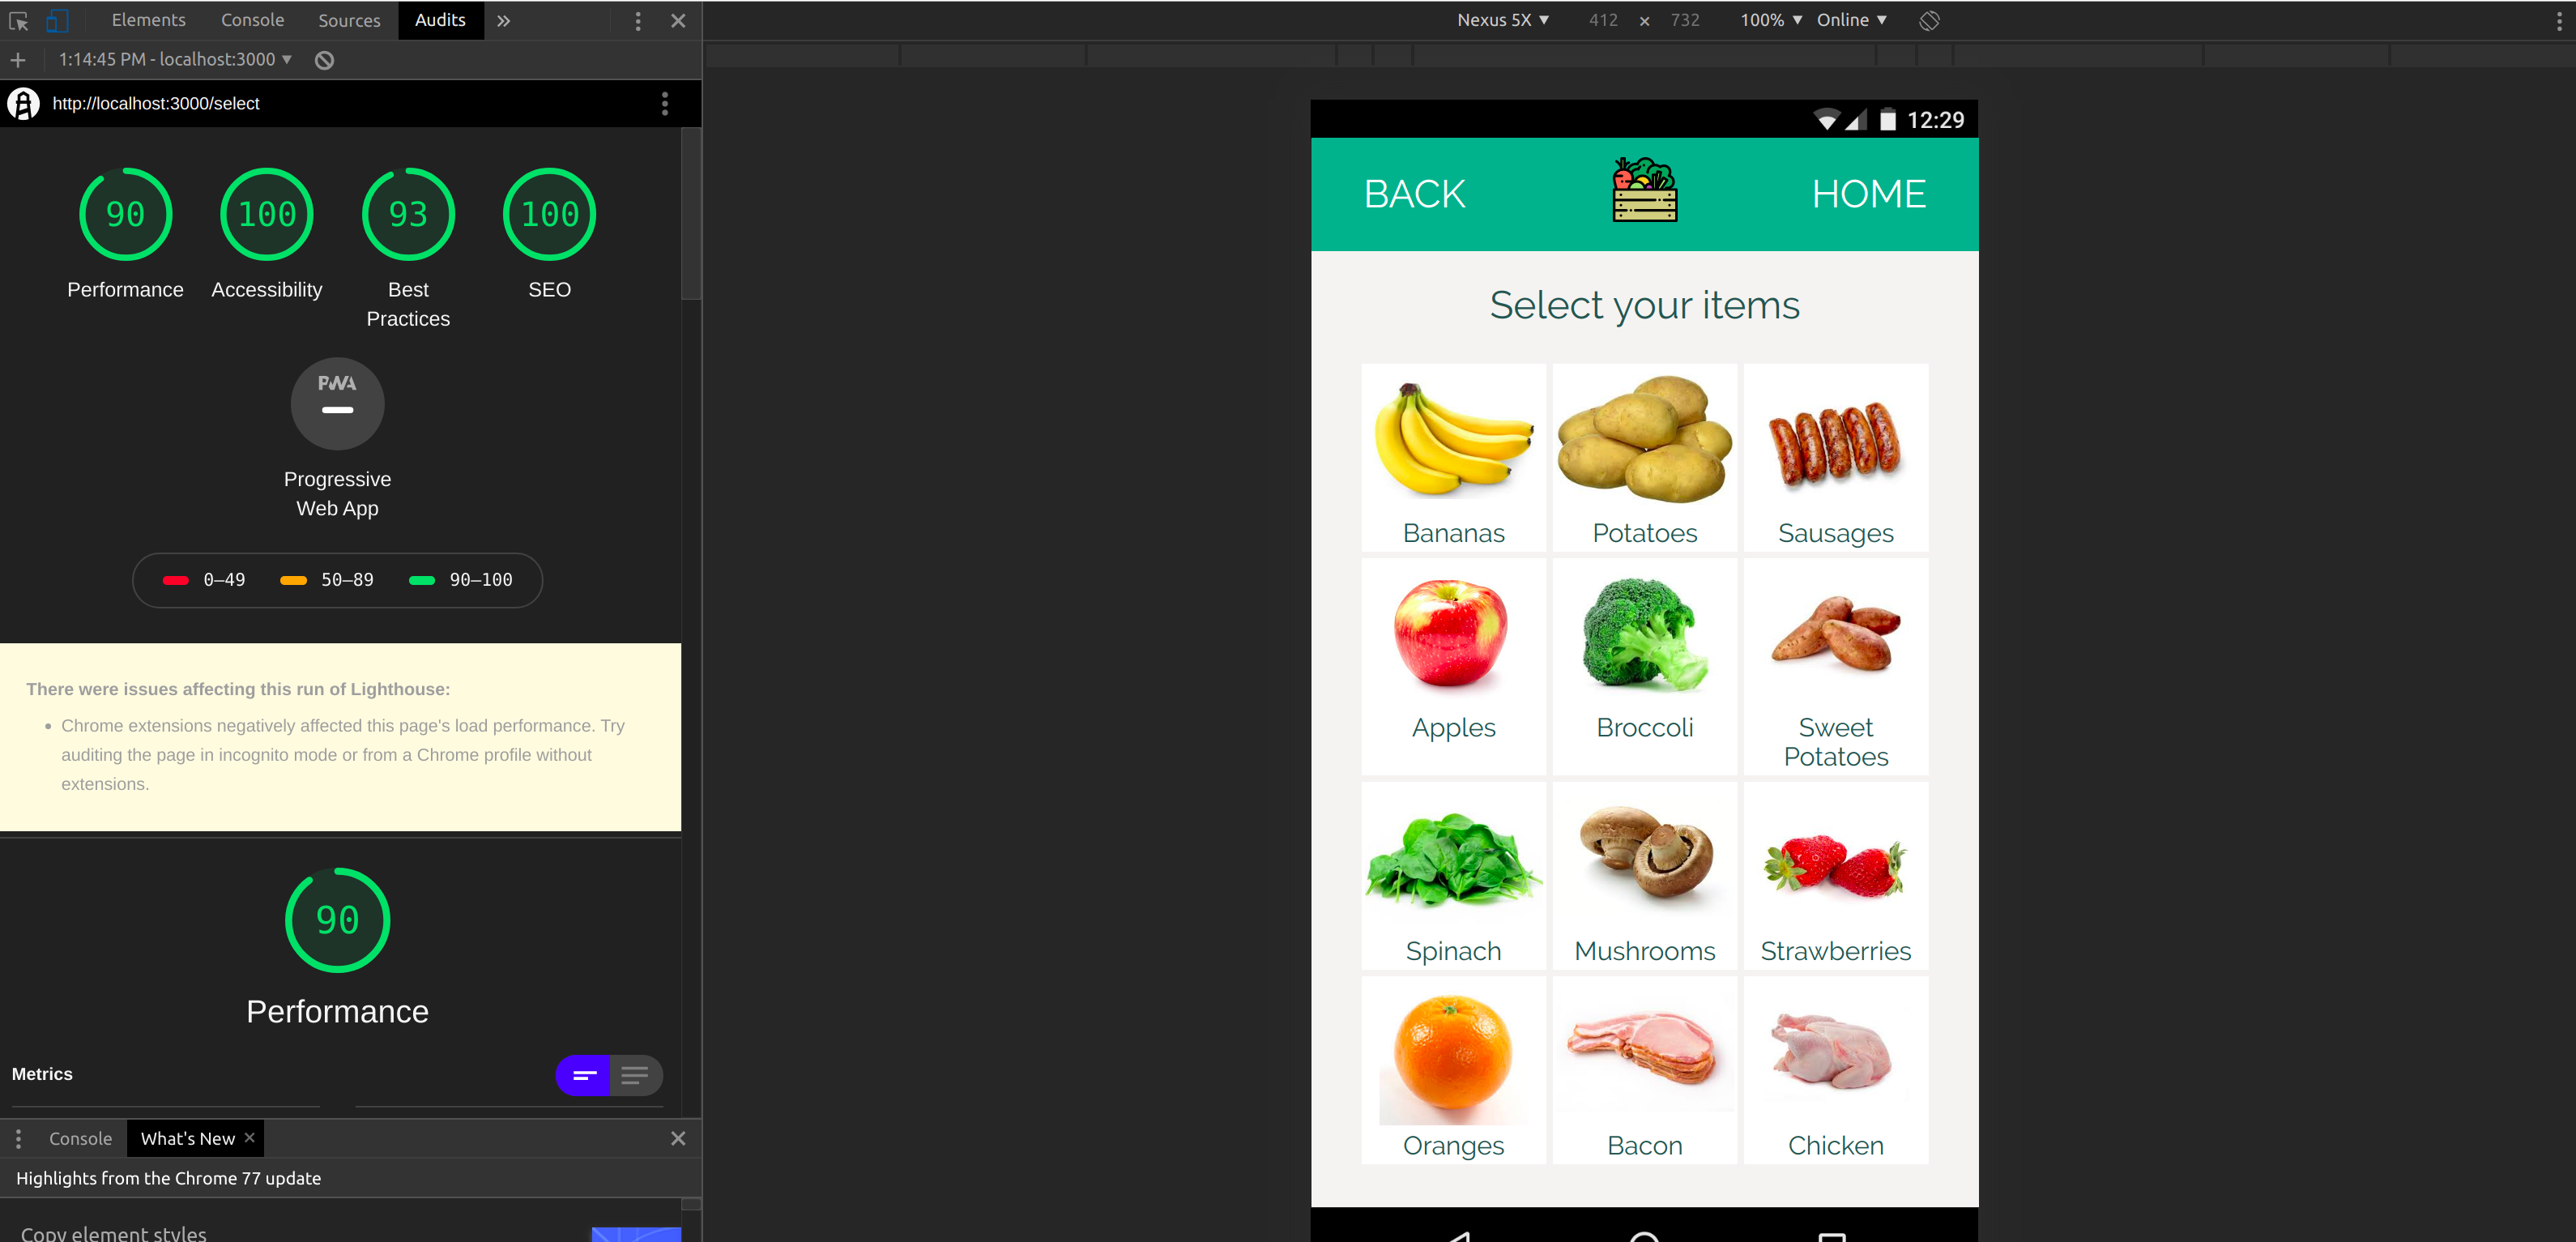Click the Performance score gauge of 90
Screen dimensions: 2576x1242
click(x=126, y=214)
